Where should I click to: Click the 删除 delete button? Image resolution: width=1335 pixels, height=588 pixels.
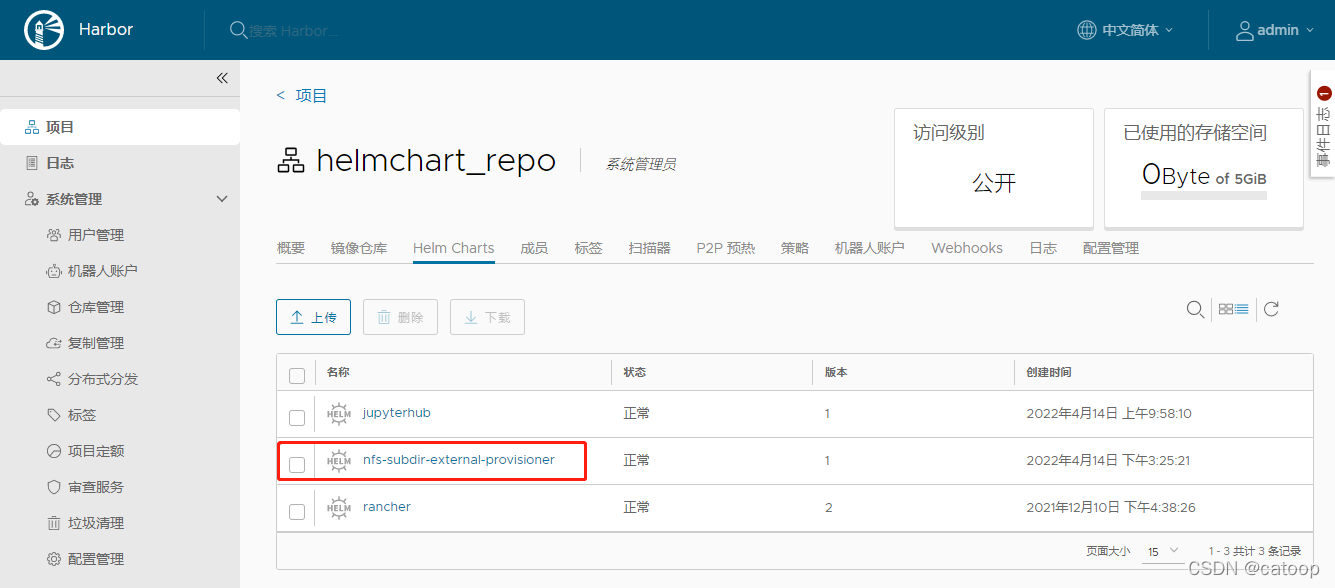(401, 317)
